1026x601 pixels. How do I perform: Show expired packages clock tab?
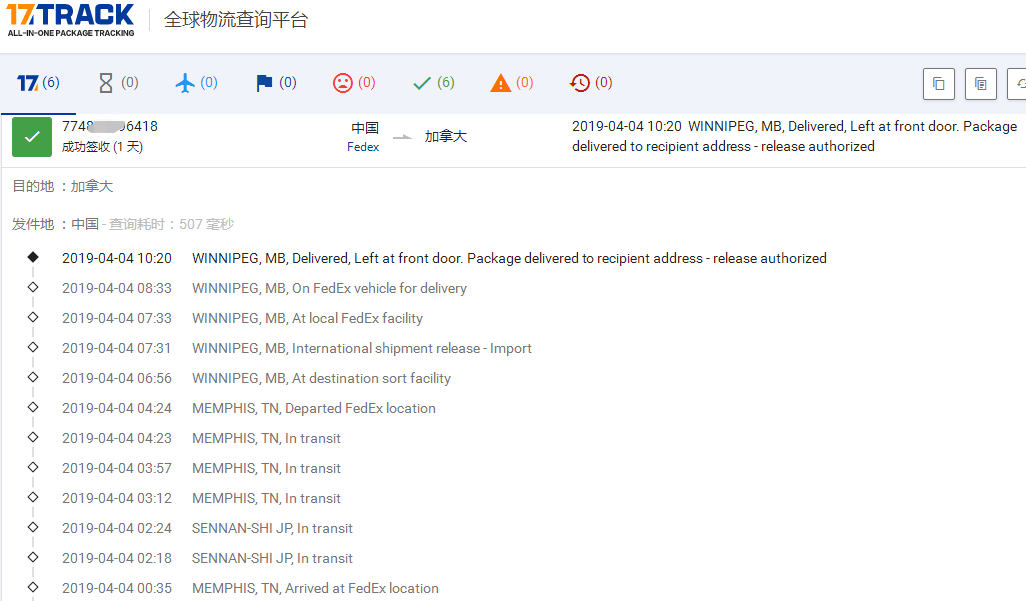click(x=590, y=83)
